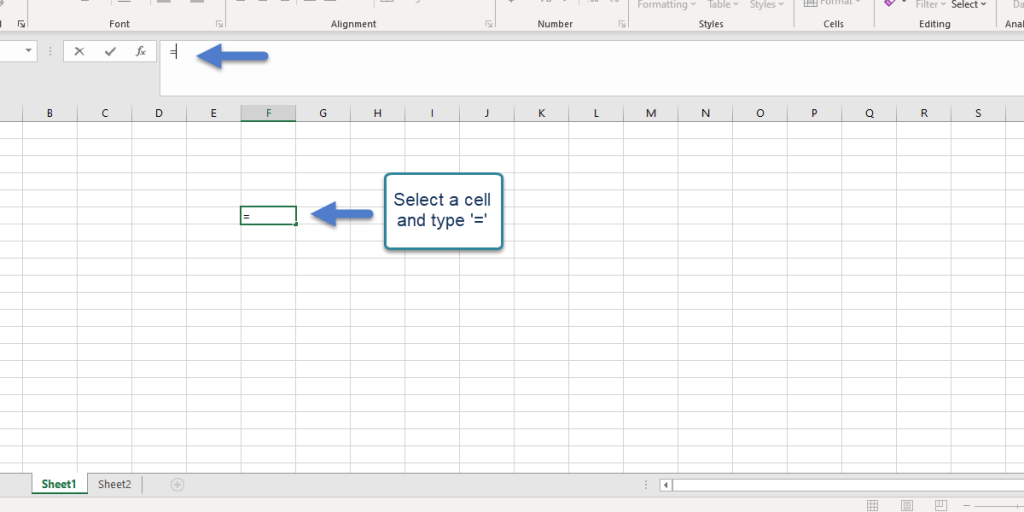This screenshot has height=512, width=1024.
Task: Open the Insert Function fx dialog
Action: tap(141, 51)
